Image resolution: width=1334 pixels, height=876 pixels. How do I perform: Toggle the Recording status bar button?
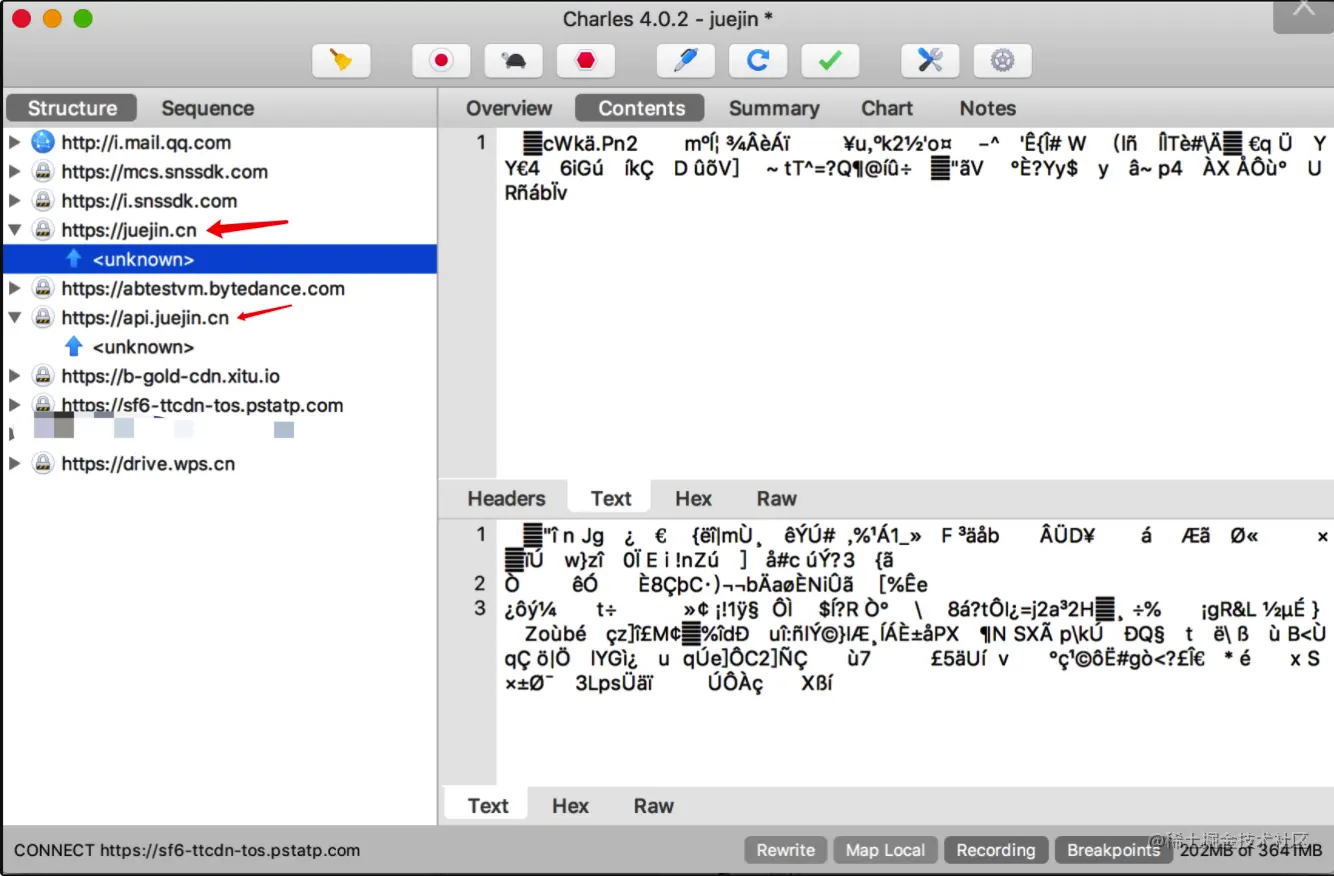tap(996, 850)
